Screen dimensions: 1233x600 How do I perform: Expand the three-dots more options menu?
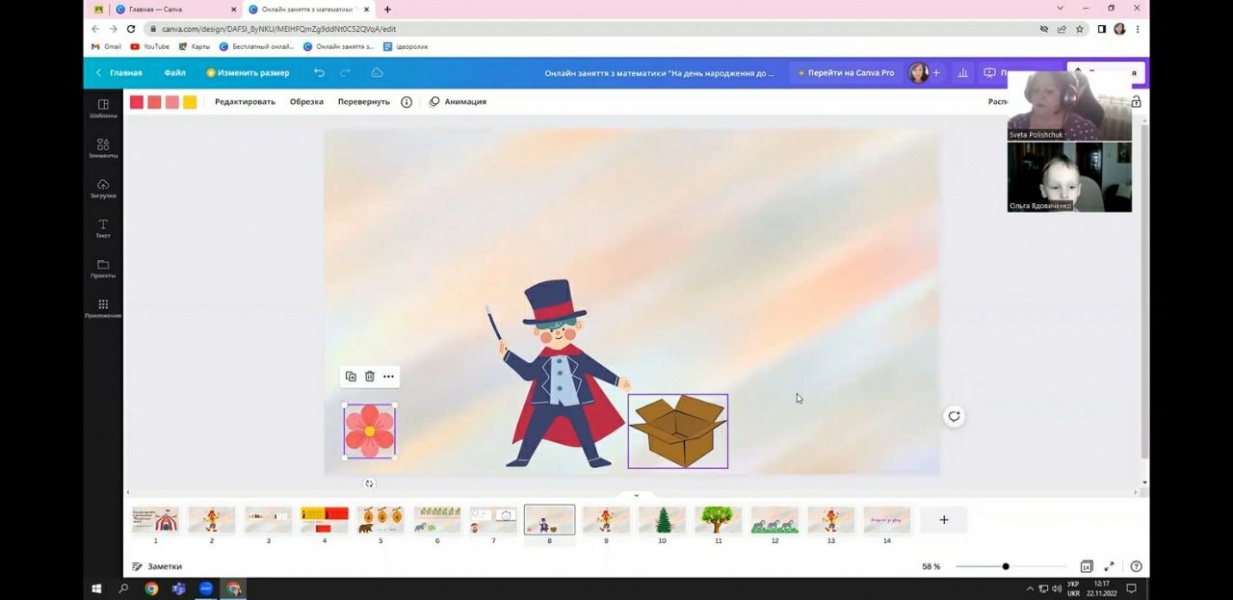388,376
